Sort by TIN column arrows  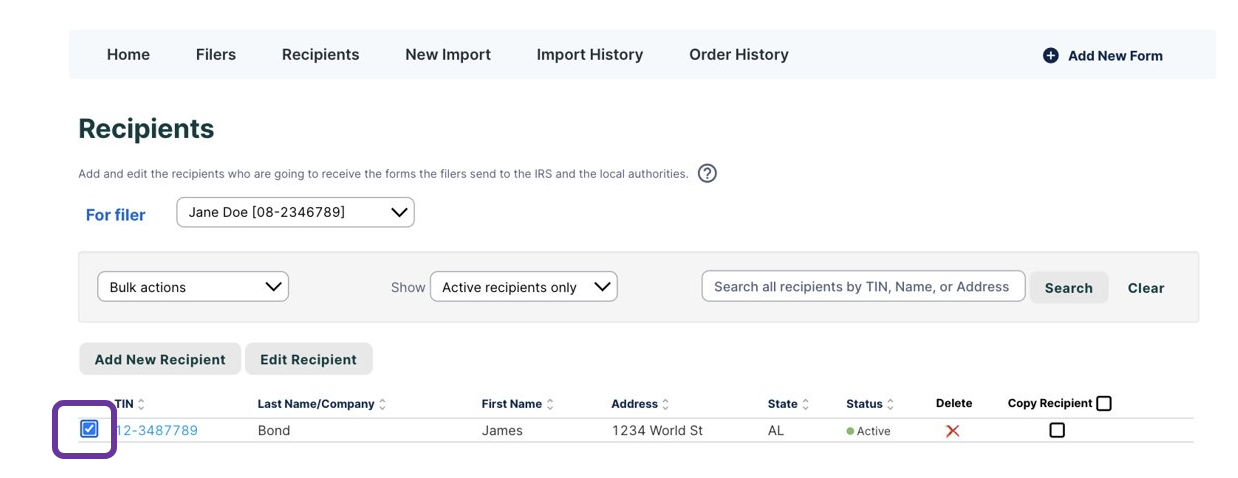[x=141, y=404]
